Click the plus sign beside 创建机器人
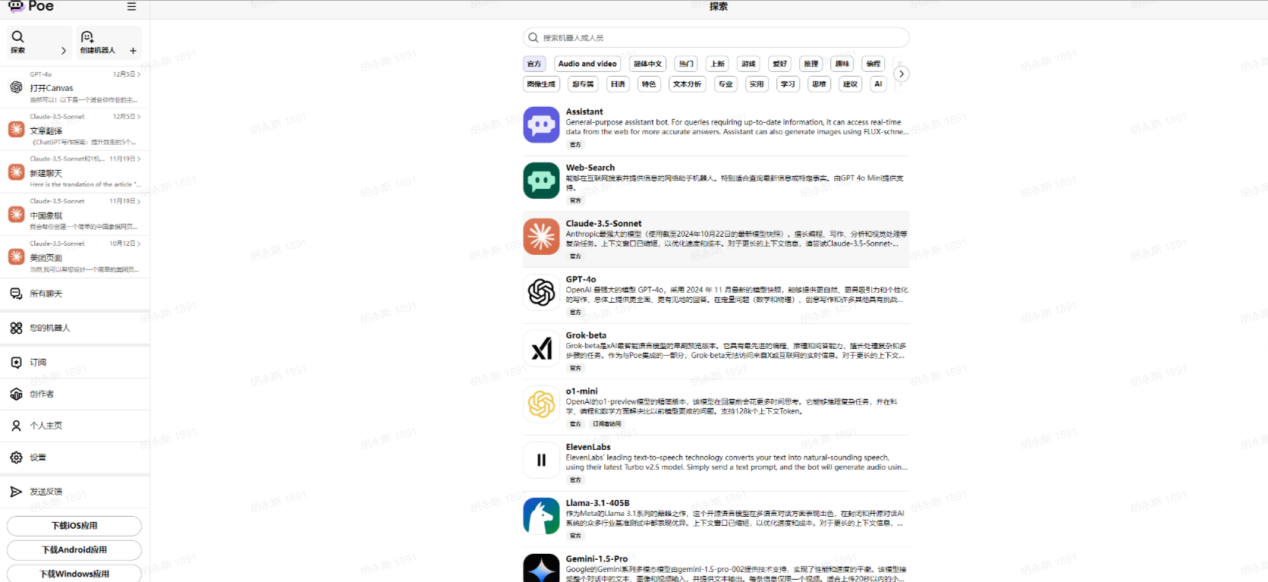Image resolution: width=1268 pixels, height=582 pixels. [133, 50]
